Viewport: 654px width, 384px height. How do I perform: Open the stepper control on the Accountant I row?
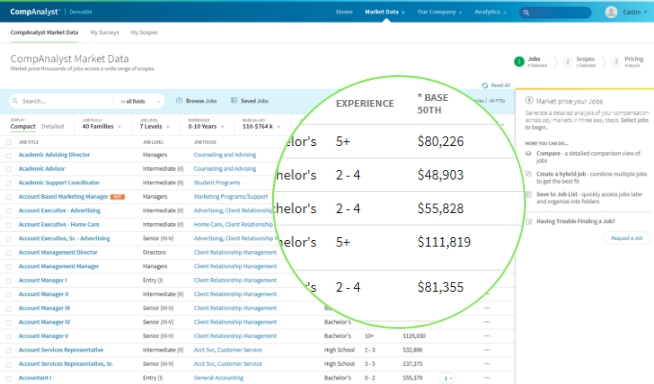448,378
